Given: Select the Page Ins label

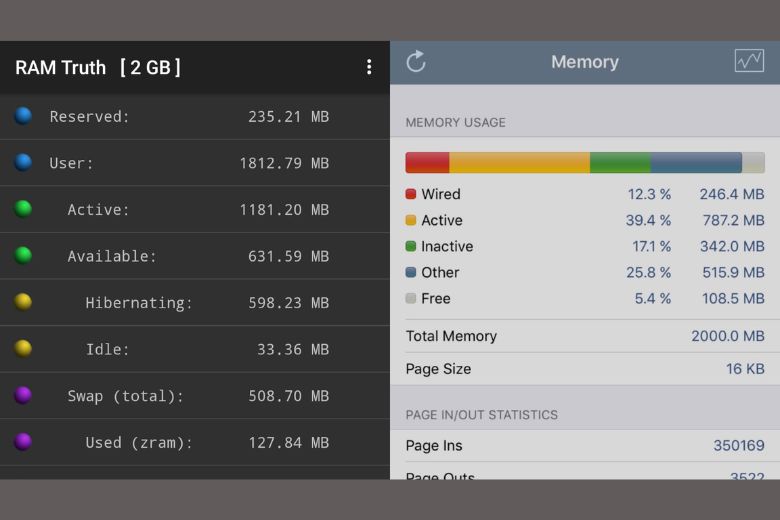Looking at the screenshot, I should pos(434,445).
